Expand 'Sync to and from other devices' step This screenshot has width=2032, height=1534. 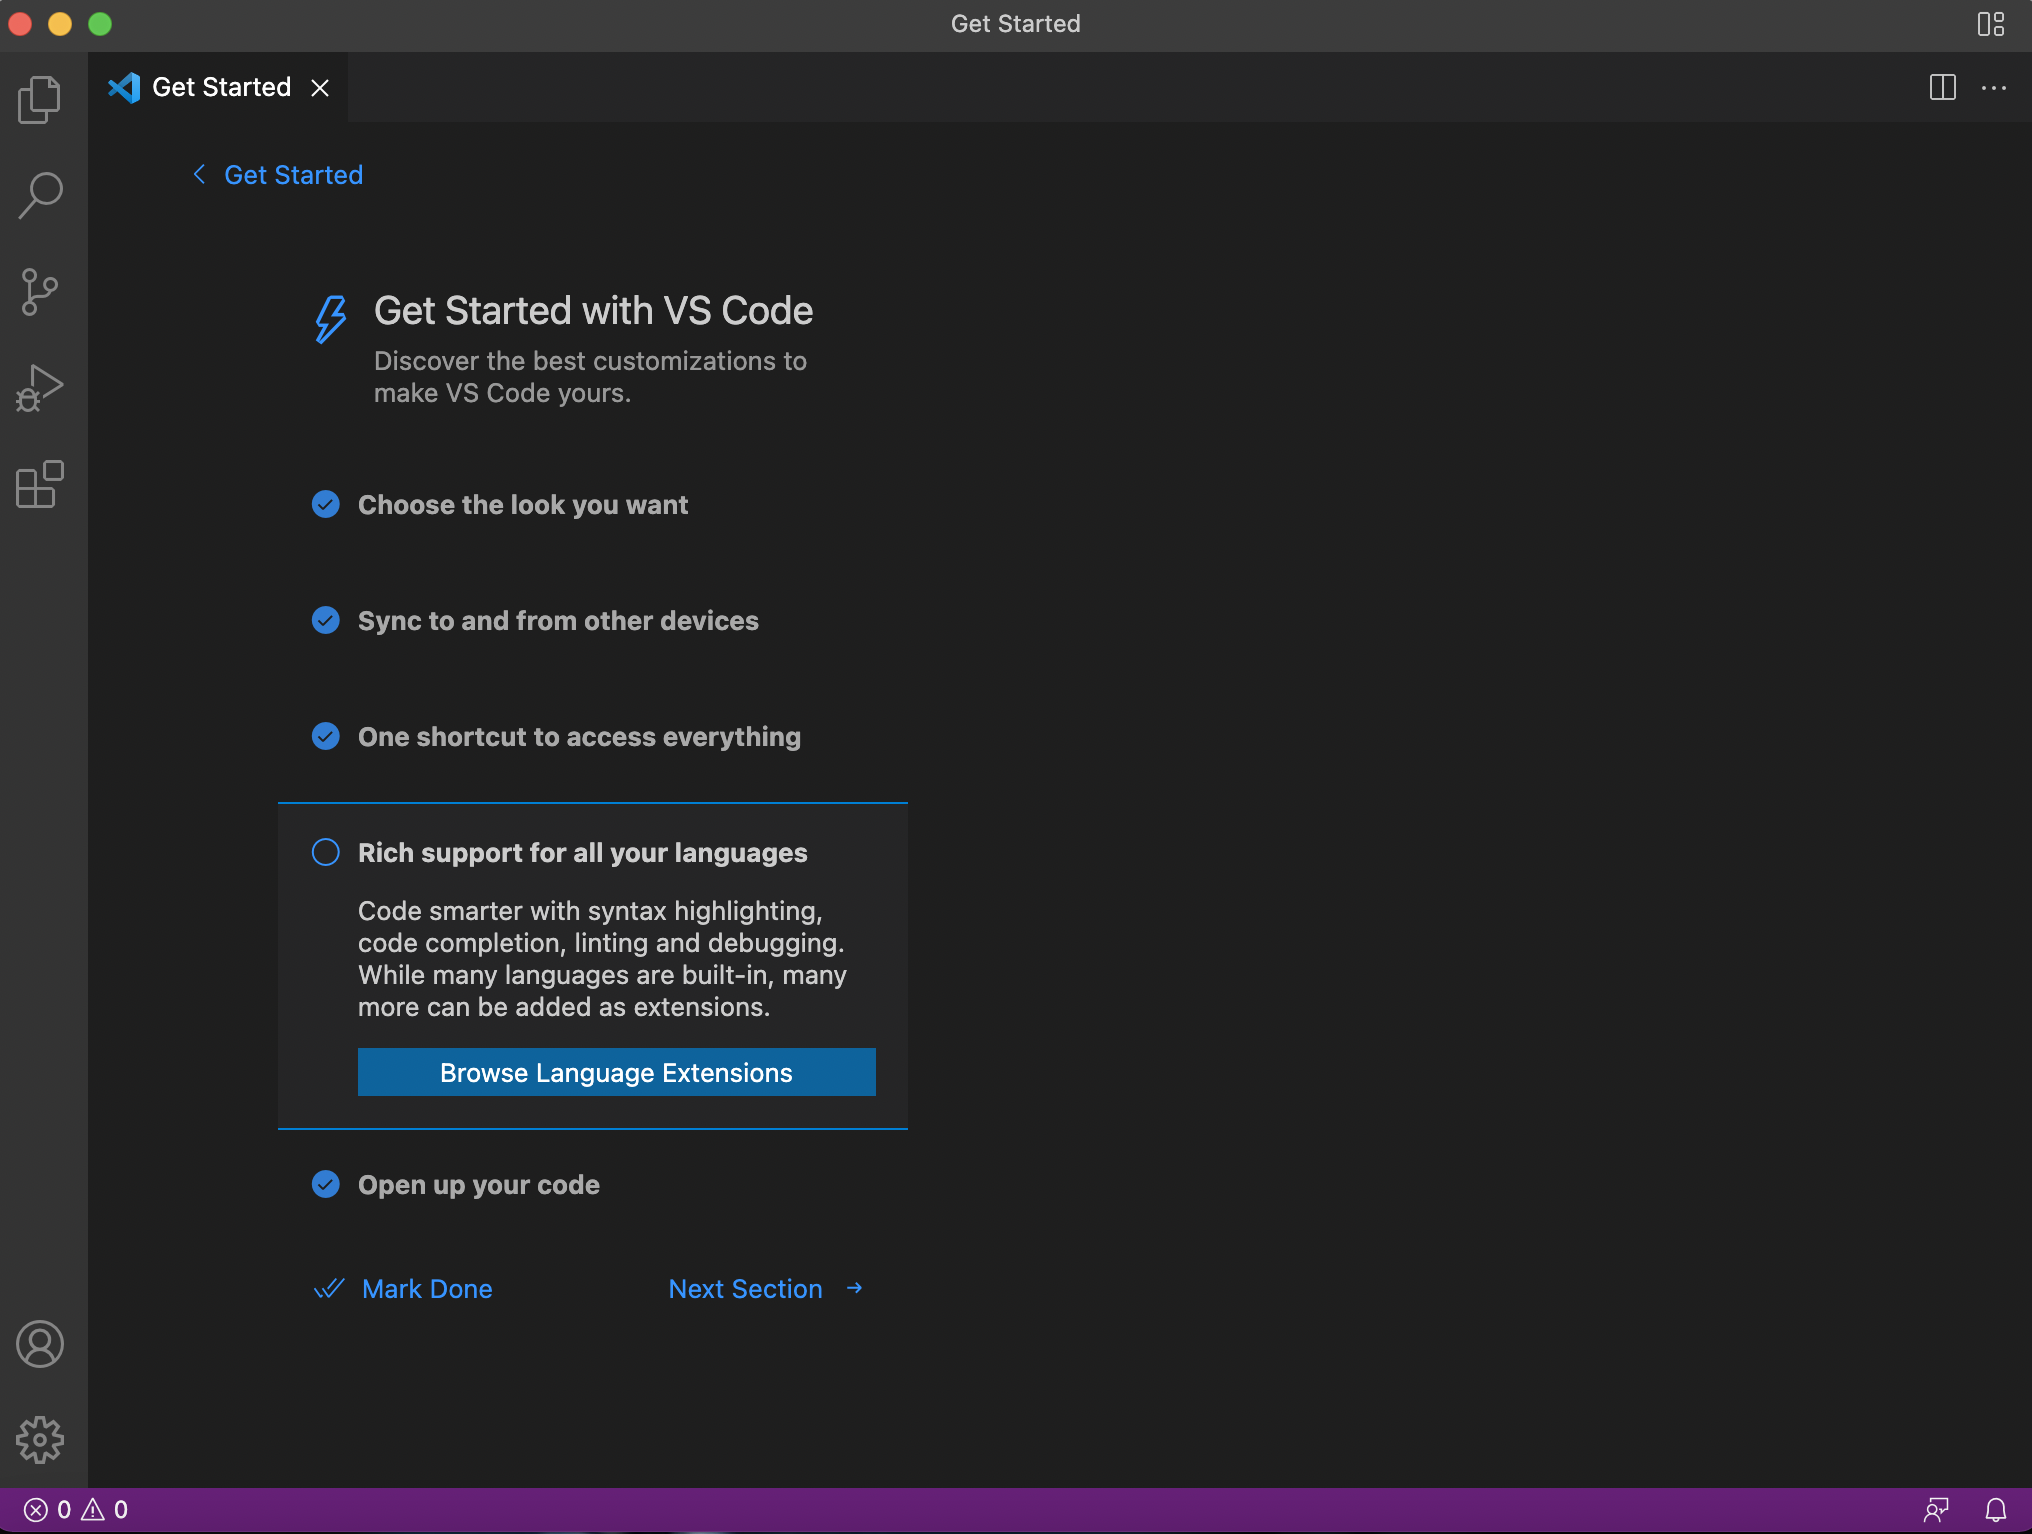click(558, 621)
